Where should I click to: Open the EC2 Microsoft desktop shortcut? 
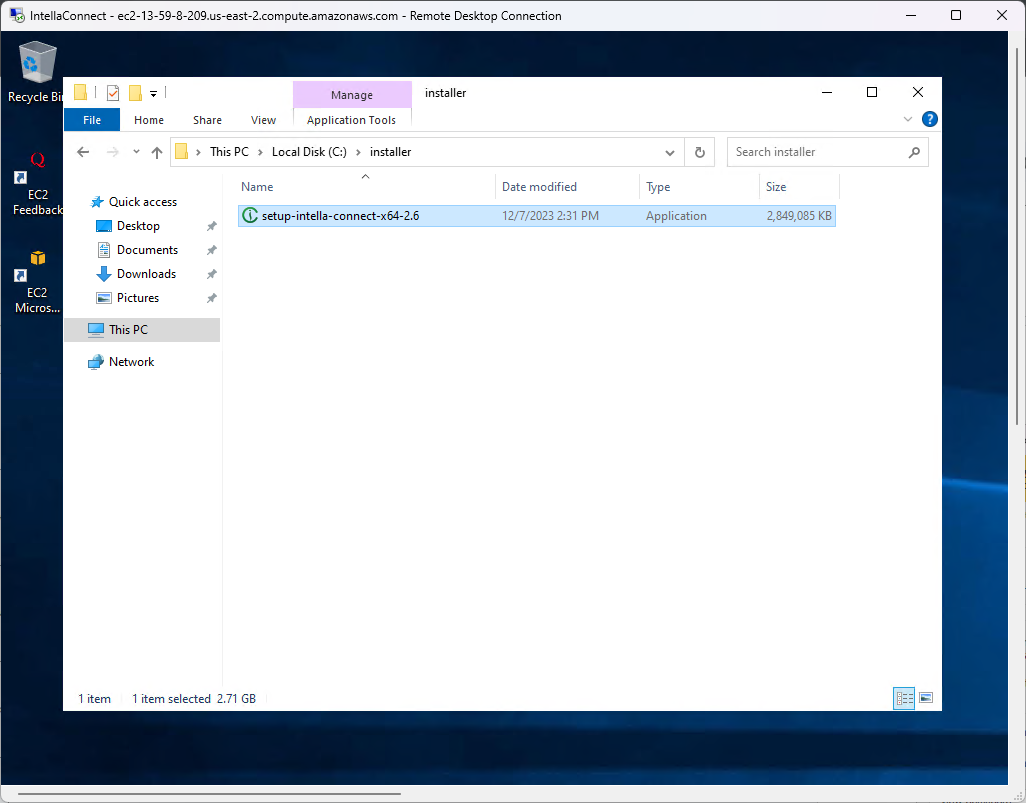pyautogui.click(x=37, y=281)
